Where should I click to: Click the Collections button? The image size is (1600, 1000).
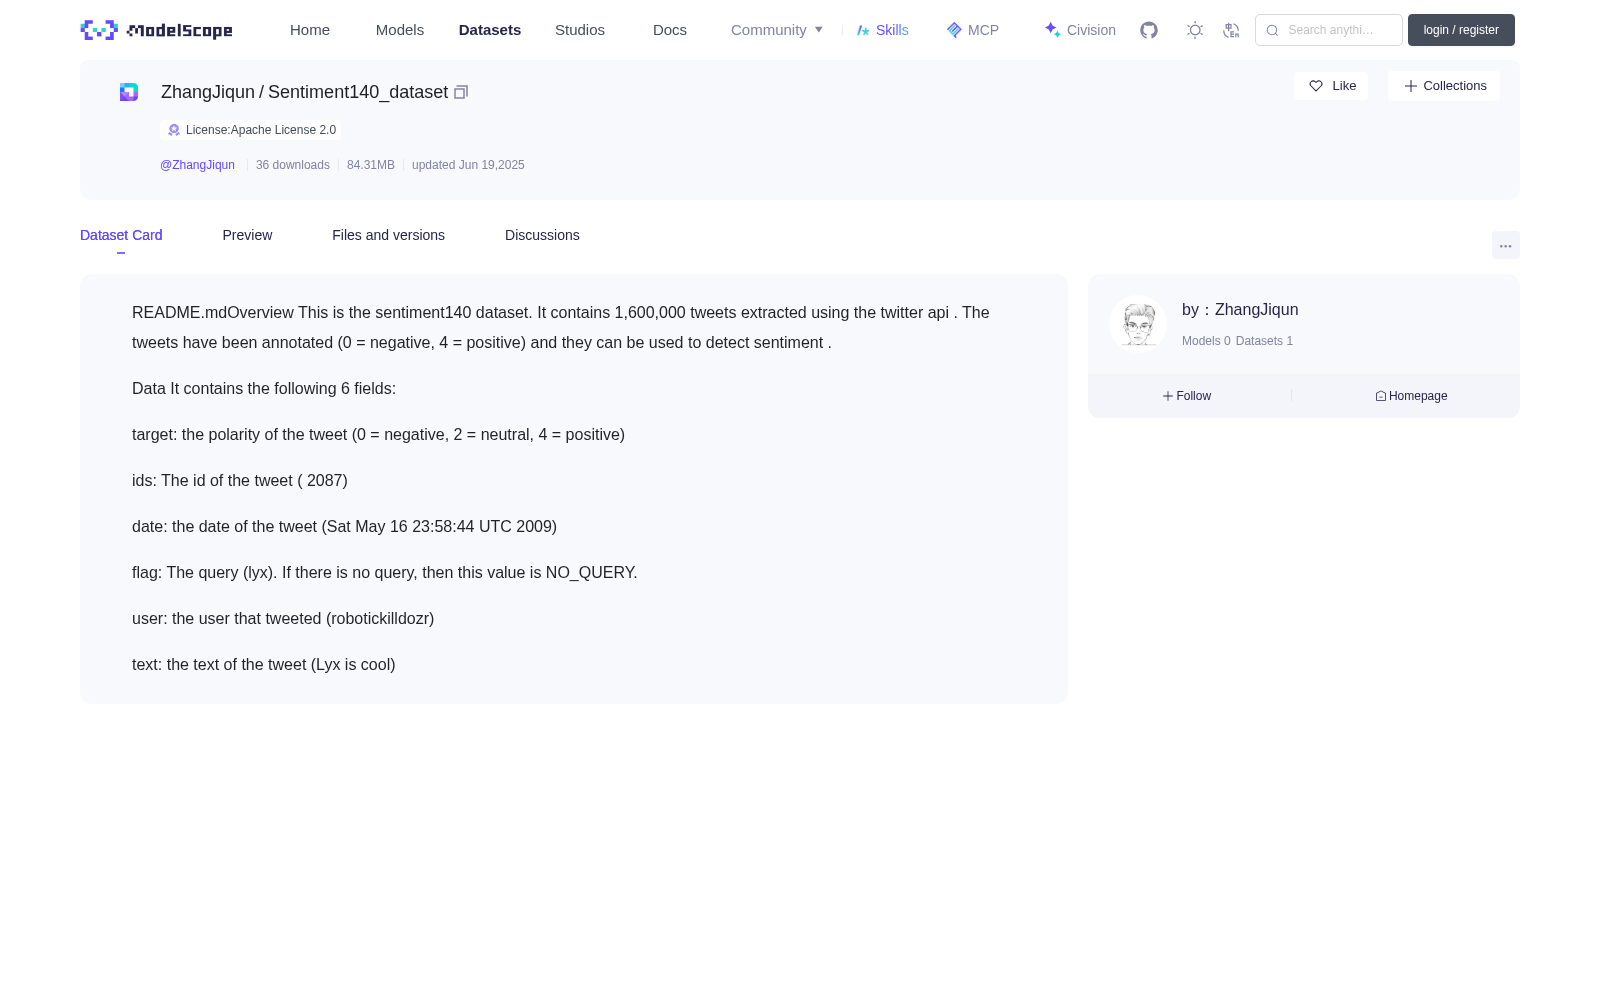click(1444, 86)
